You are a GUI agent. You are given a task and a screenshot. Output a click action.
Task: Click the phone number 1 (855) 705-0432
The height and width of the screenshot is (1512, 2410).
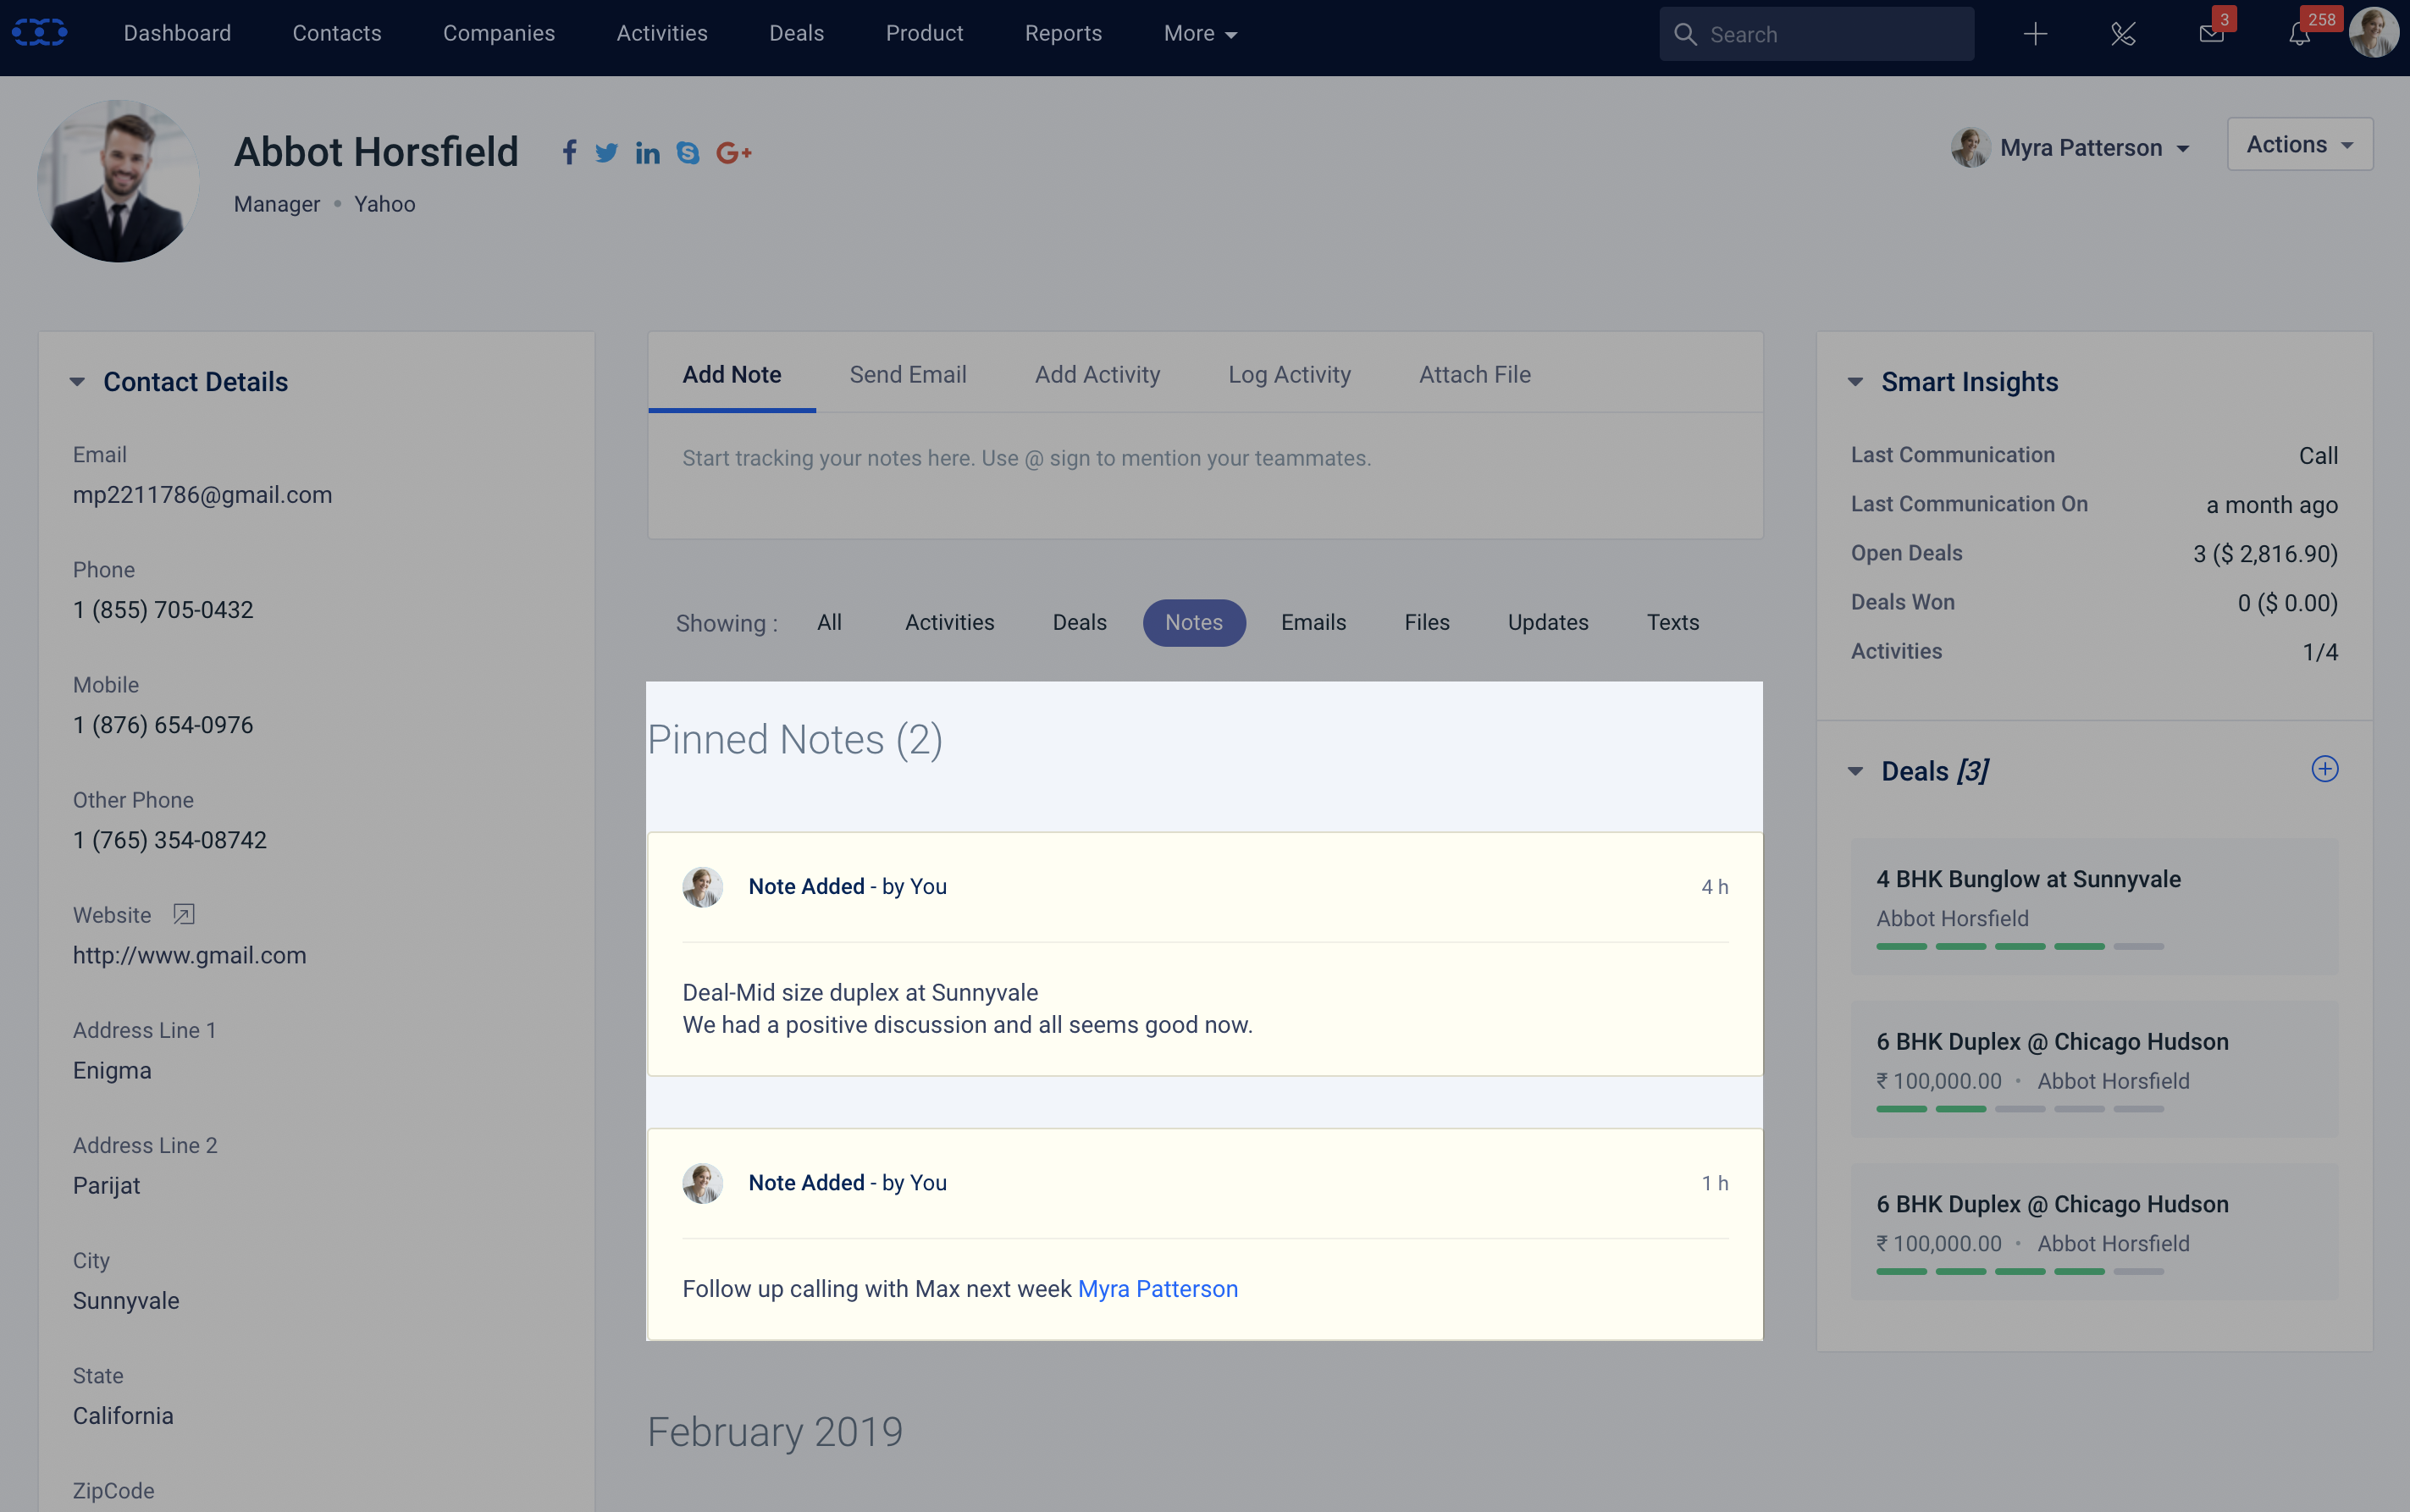[163, 610]
